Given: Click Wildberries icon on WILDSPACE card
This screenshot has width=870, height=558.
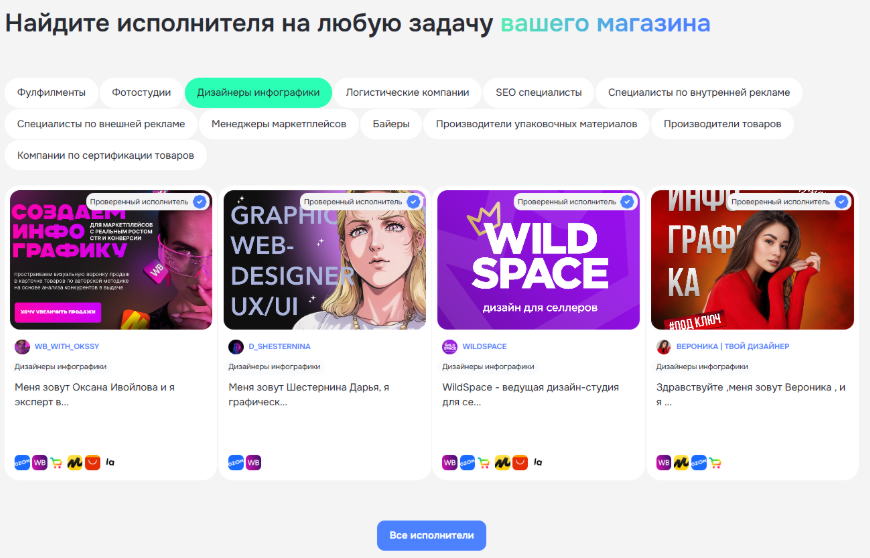Looking at the screenshot, I should click(x=449, y=462).
